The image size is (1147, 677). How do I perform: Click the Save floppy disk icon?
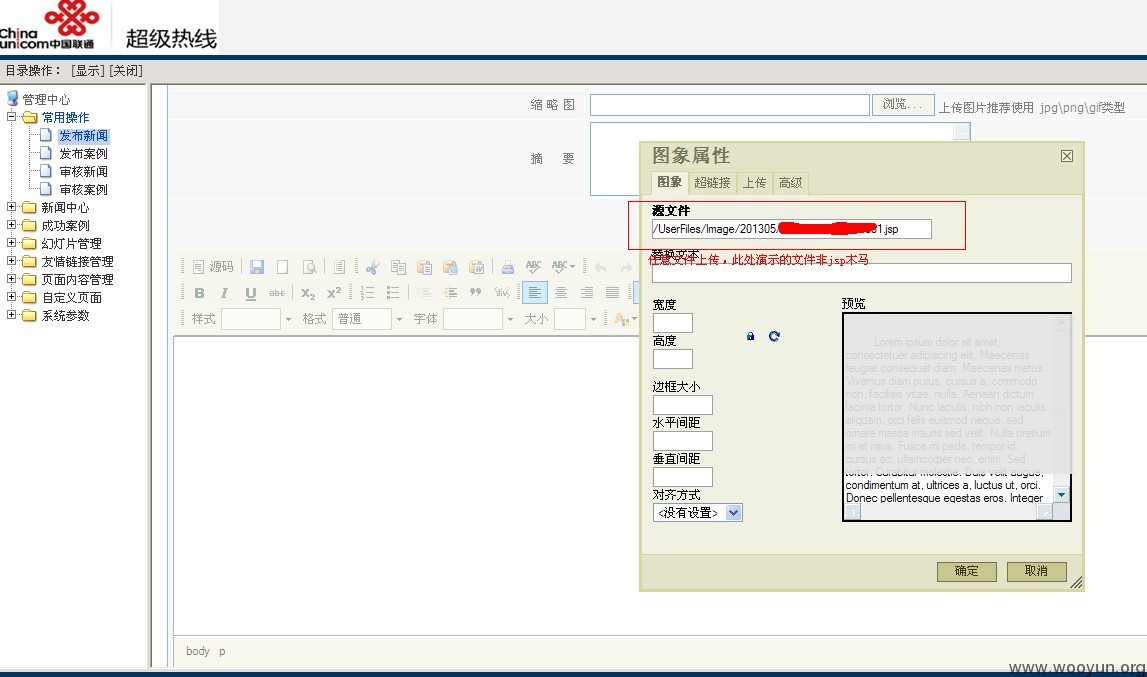coord(257,267)
